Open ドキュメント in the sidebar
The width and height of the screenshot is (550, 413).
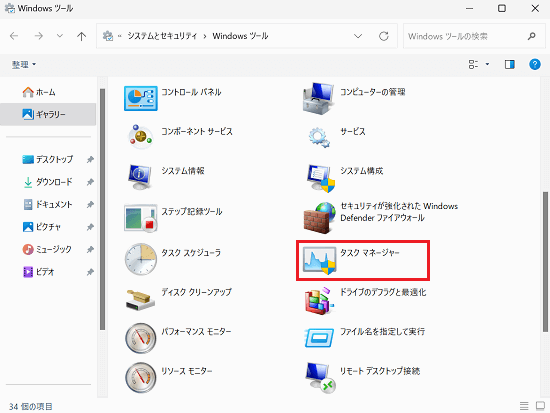click(x=48, y=204)
